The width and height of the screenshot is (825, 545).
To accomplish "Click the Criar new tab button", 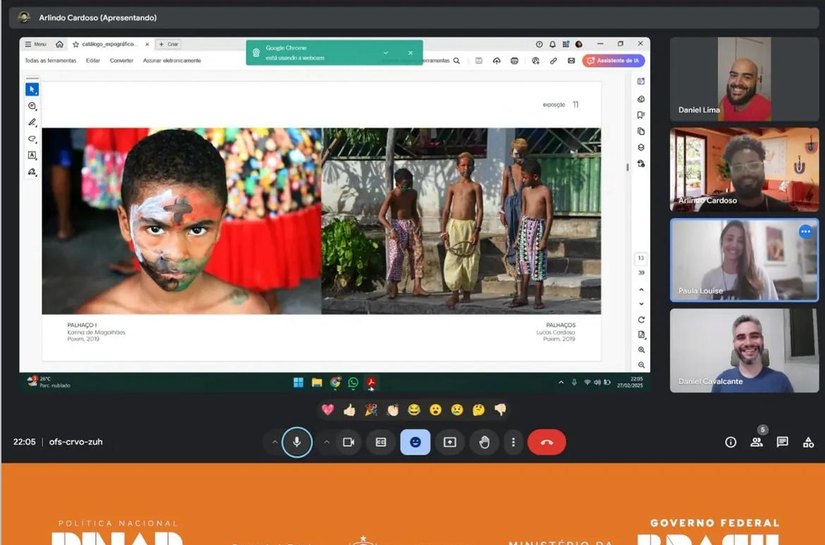I will click(169, 44).
